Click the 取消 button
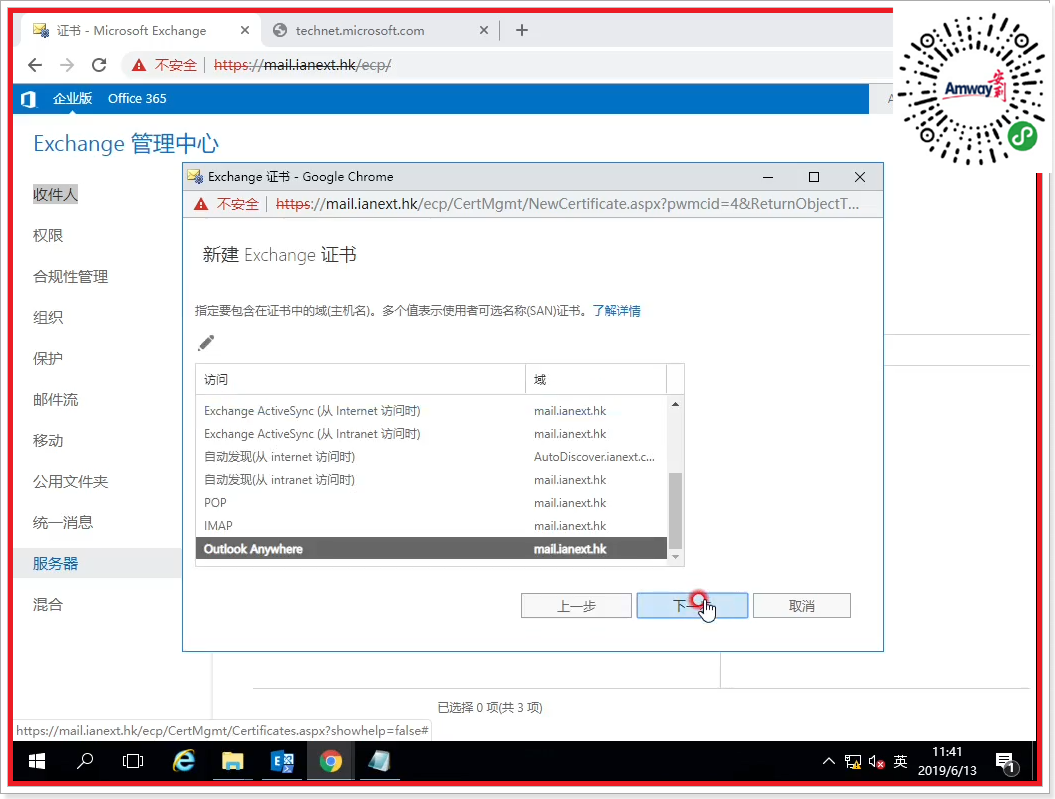Viewport: 1055px width, 799px height. 801,606
